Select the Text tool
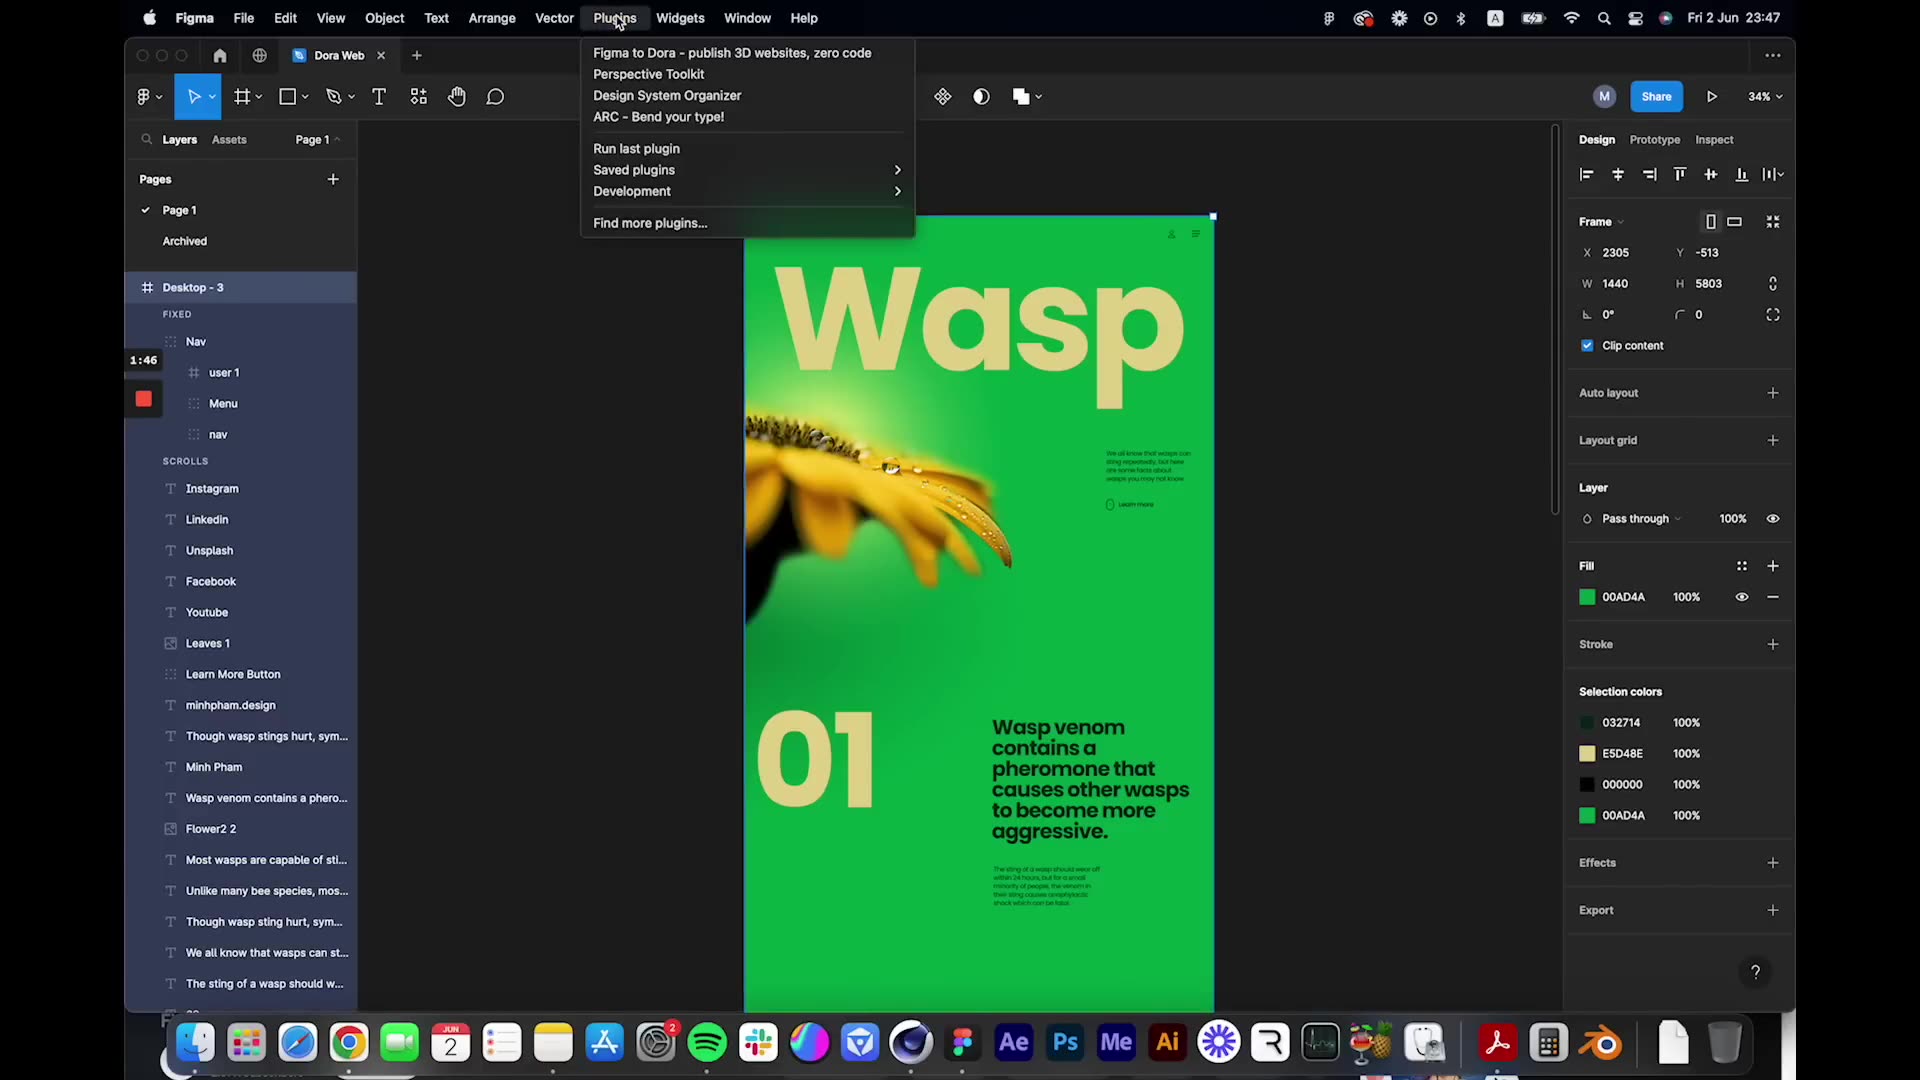This screenshot has height=1080, width=1920. 379,96
